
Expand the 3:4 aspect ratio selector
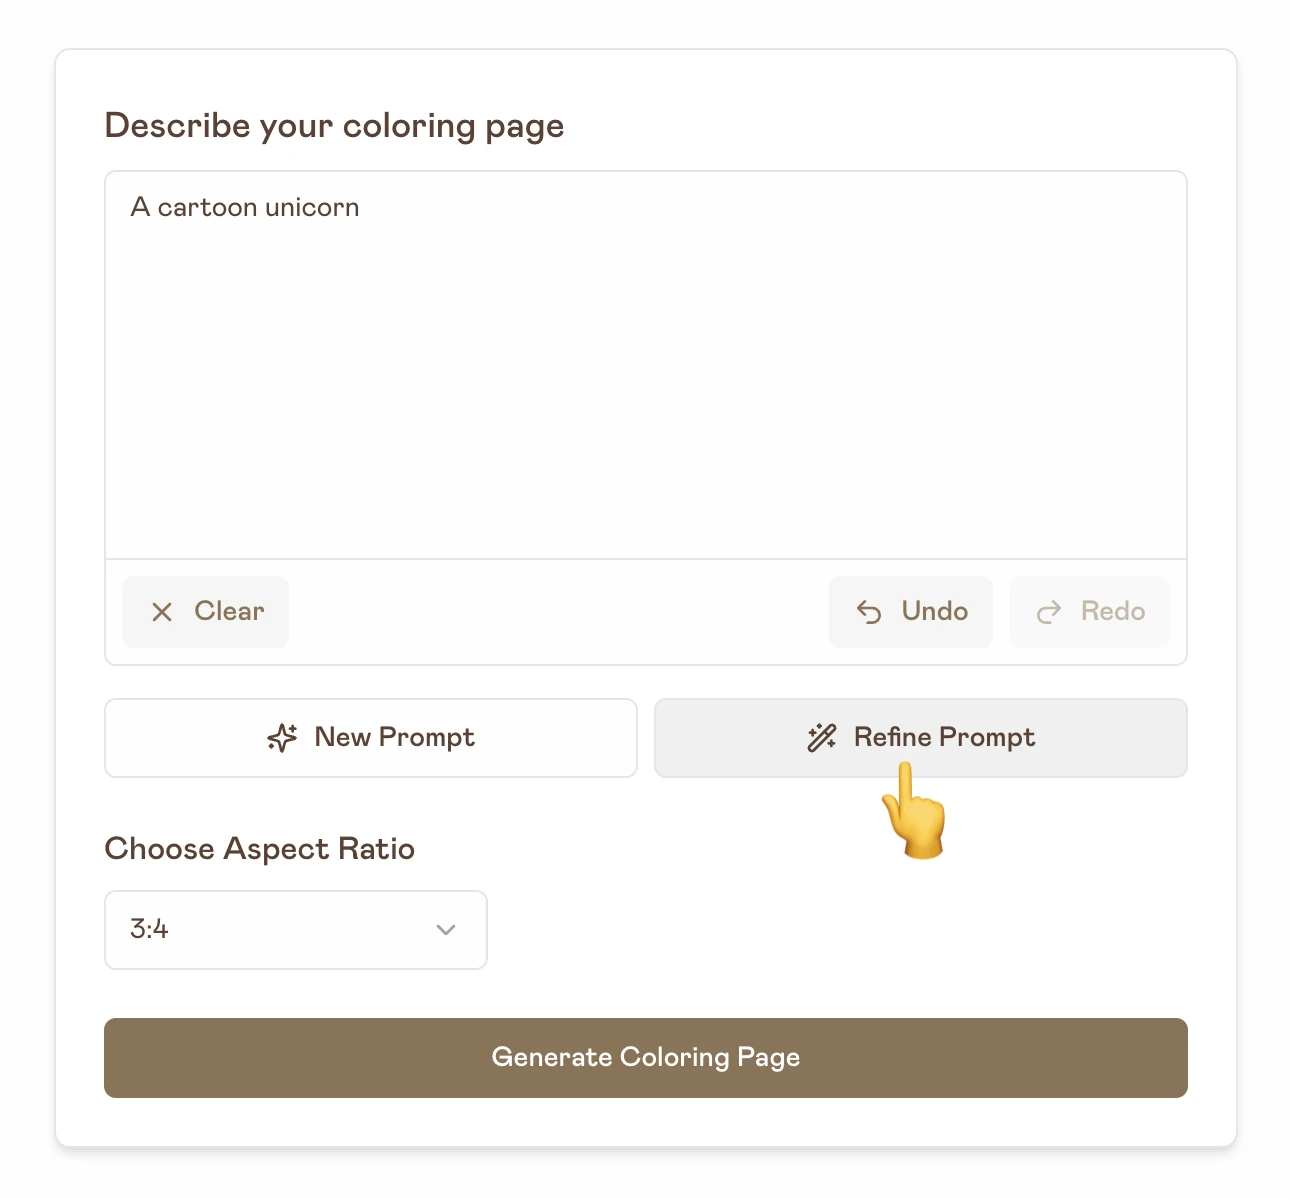pyautogui.click(x=295, y=930)
